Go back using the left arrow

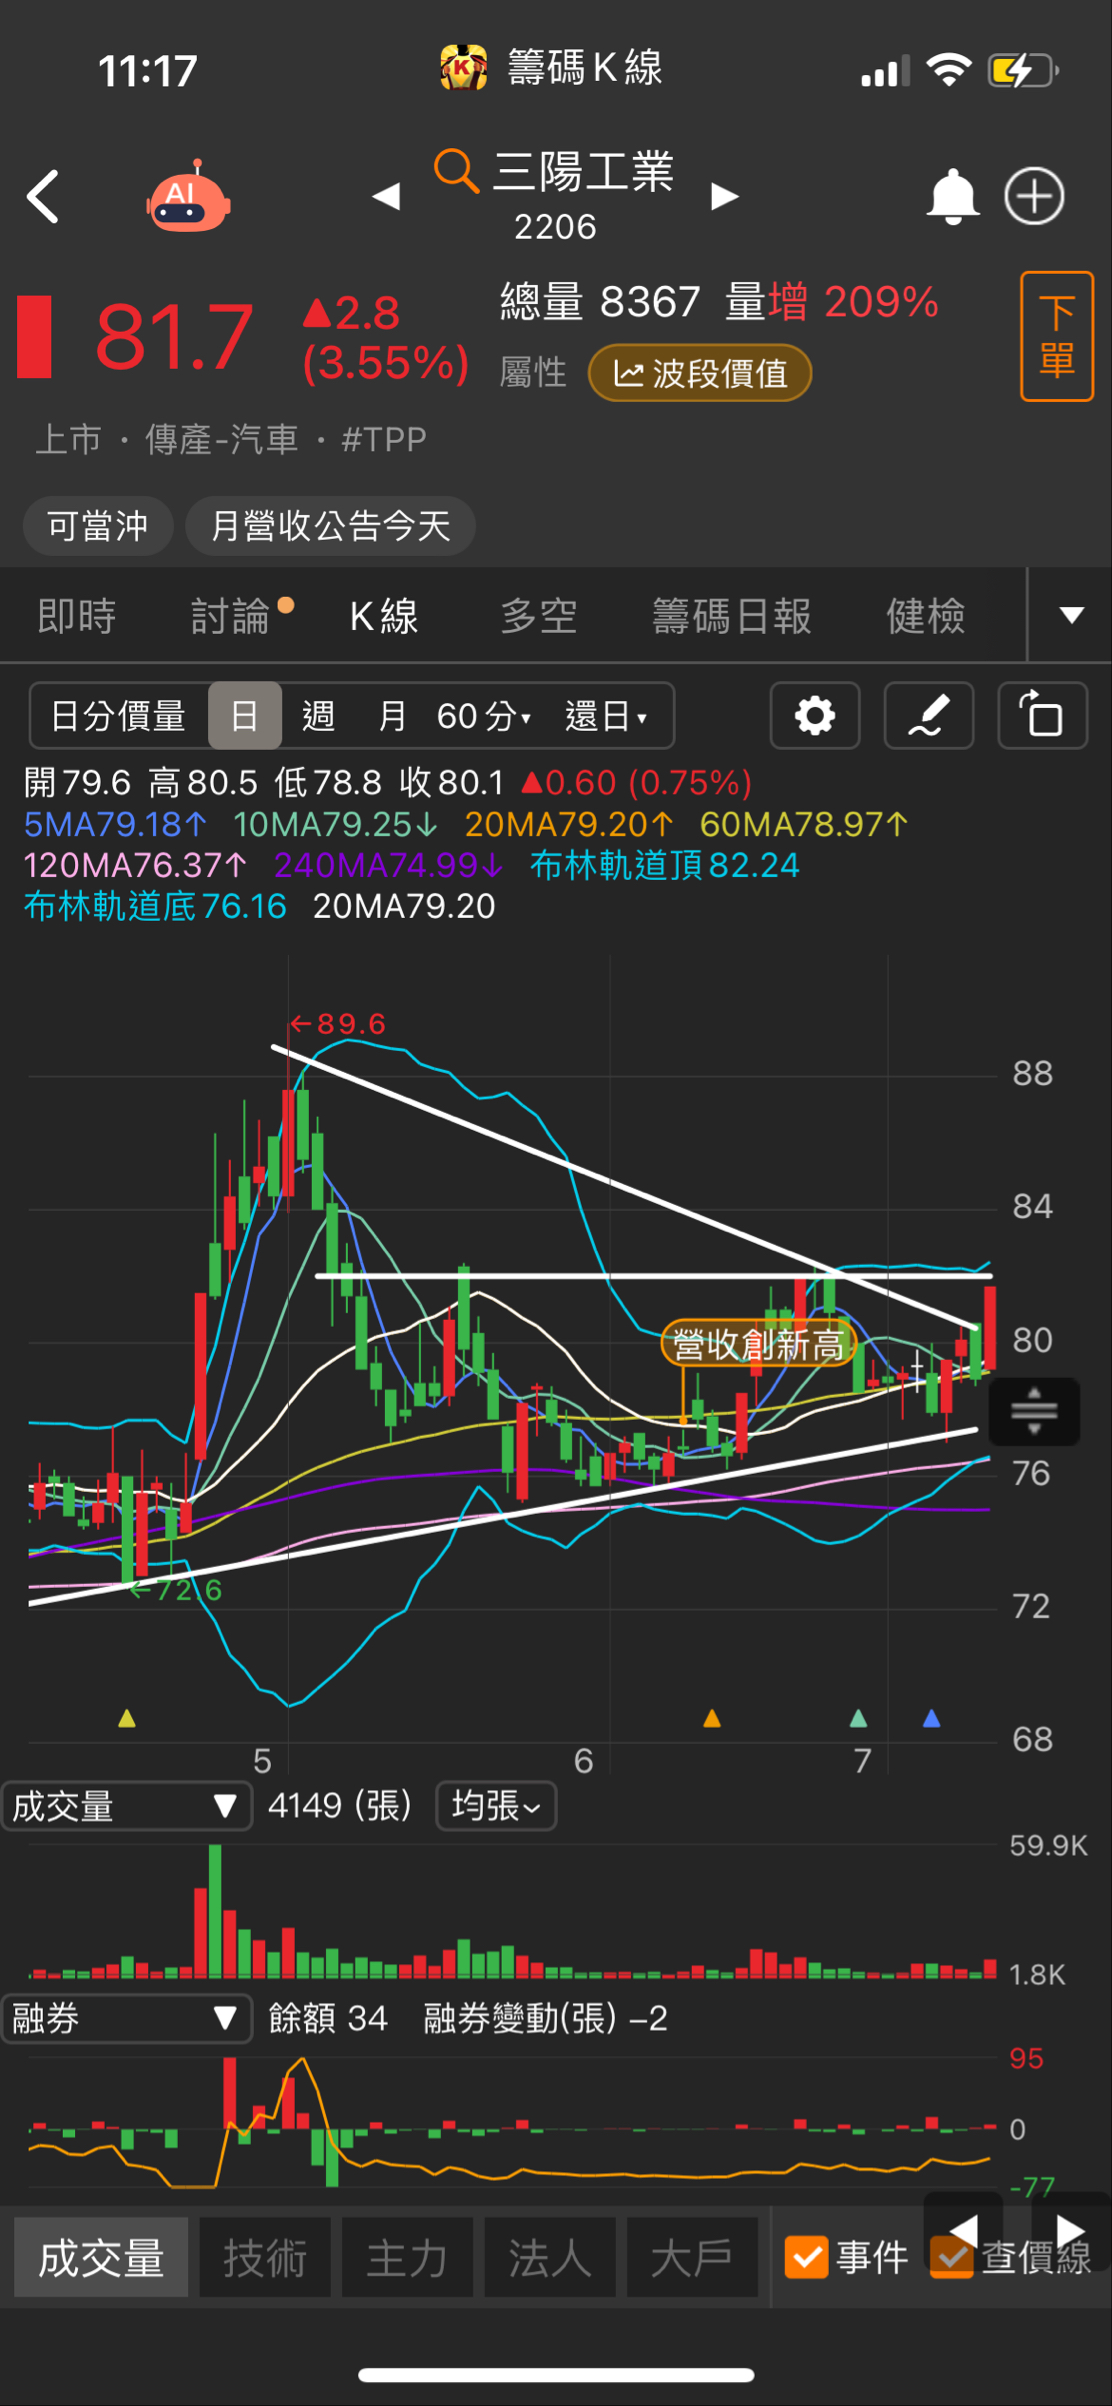[43, 196]
